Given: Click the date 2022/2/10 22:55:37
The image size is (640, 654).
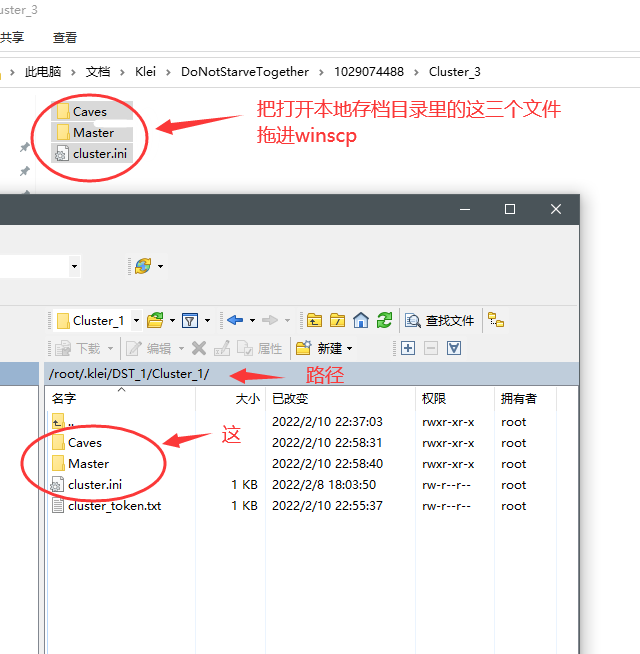Looking at the screenshot, I should pyautogui.click(x=327, y=506).
